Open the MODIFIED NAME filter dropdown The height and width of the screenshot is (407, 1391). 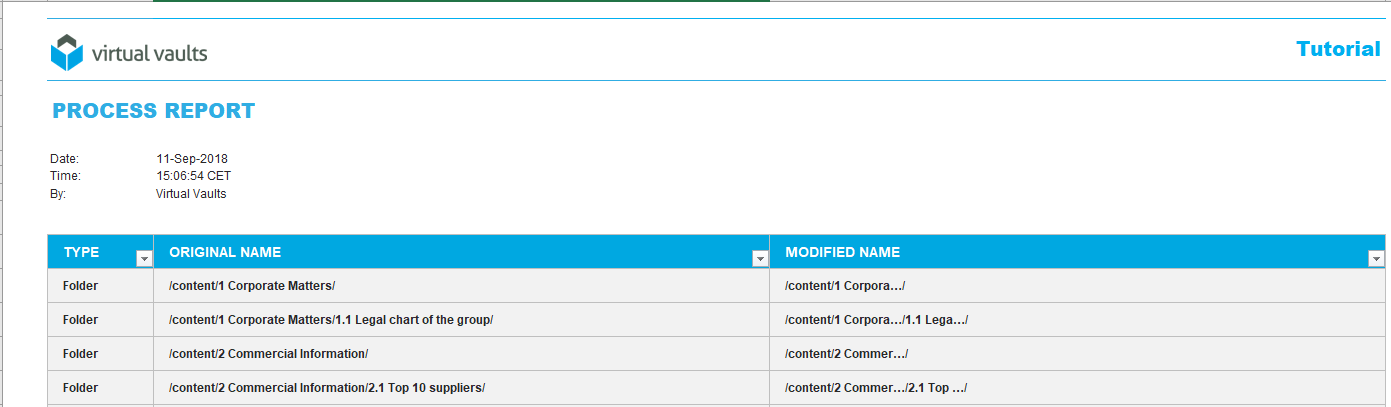(1376, 259)
